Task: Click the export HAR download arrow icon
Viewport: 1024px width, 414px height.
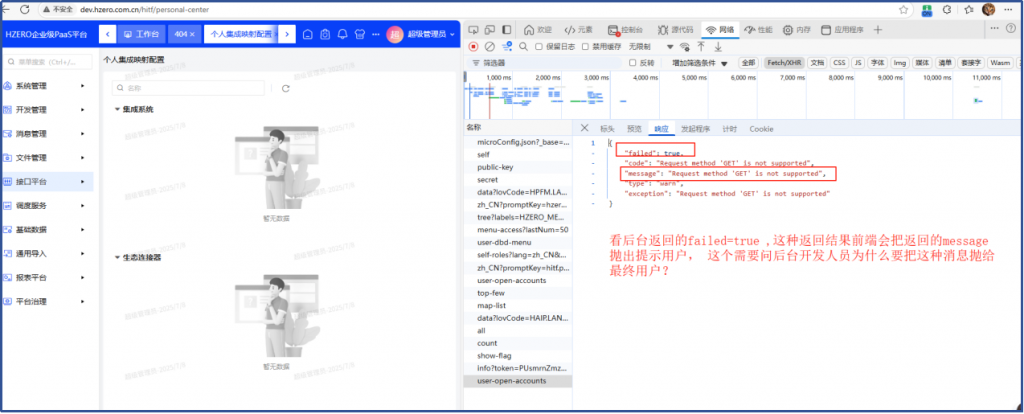Action: pyautogui.click(x=719, y=46)
